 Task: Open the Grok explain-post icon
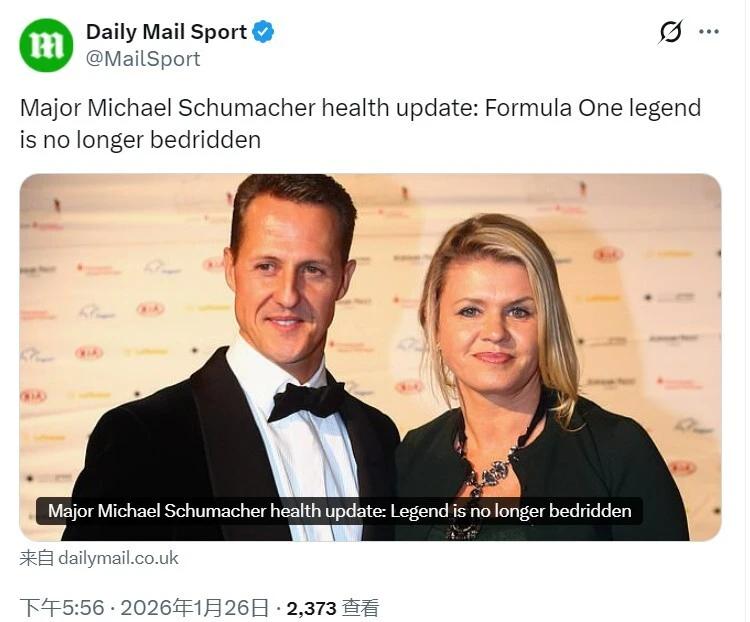pos(671,32)
